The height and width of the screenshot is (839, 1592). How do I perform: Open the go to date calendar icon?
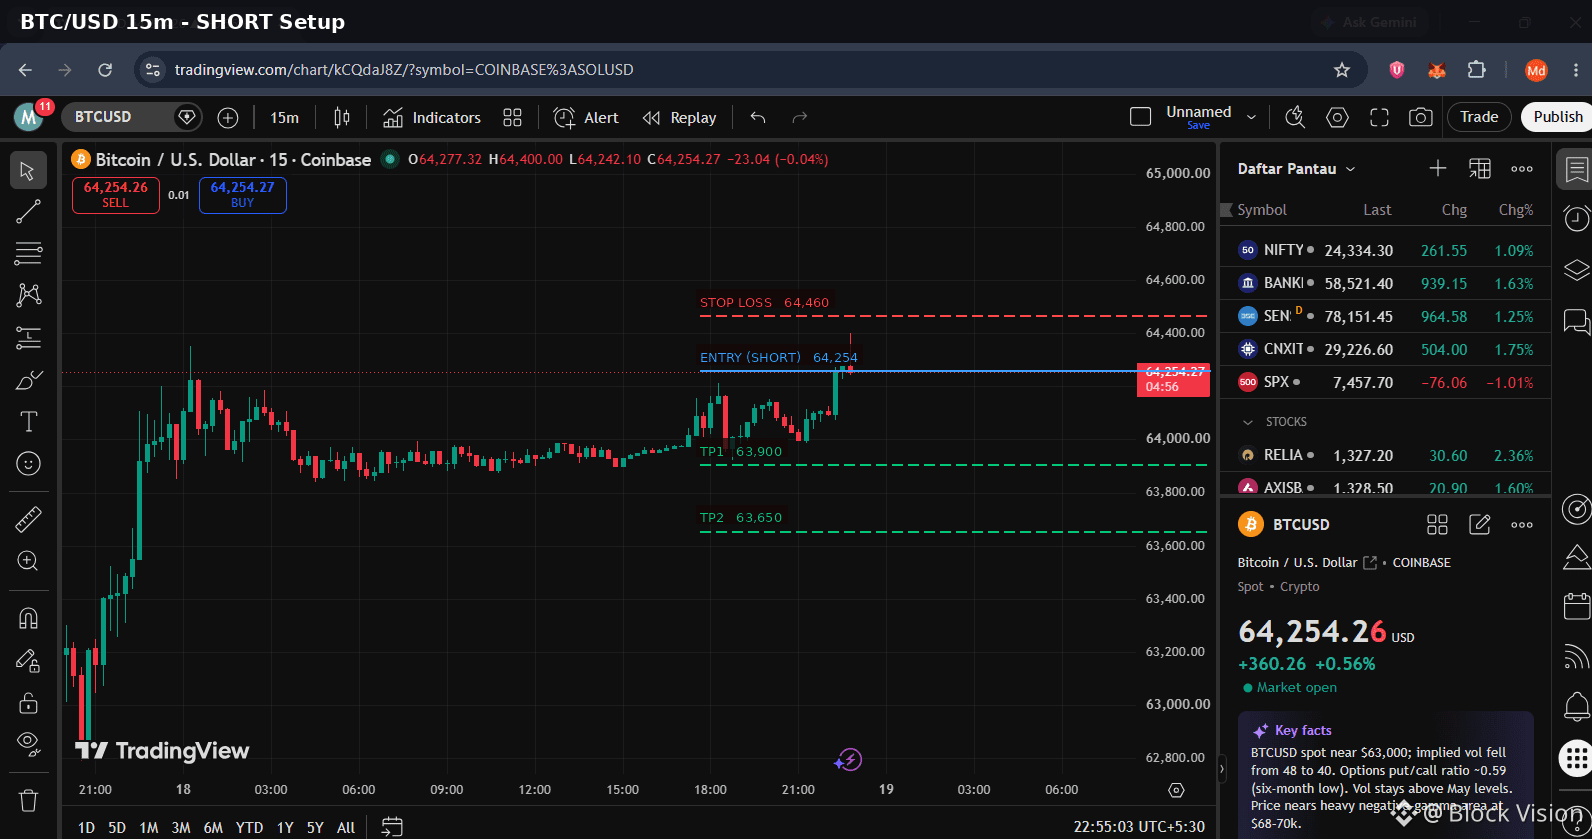tap(392, 827)
